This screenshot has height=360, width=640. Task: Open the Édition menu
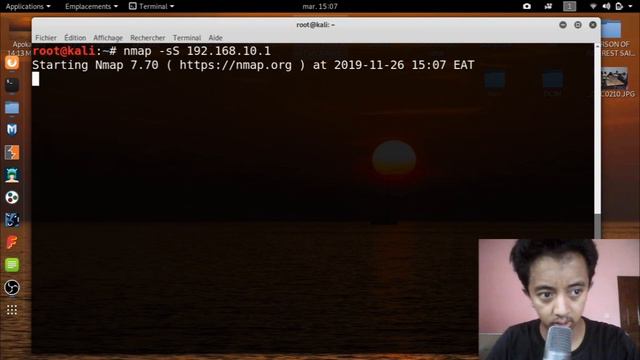75,38
